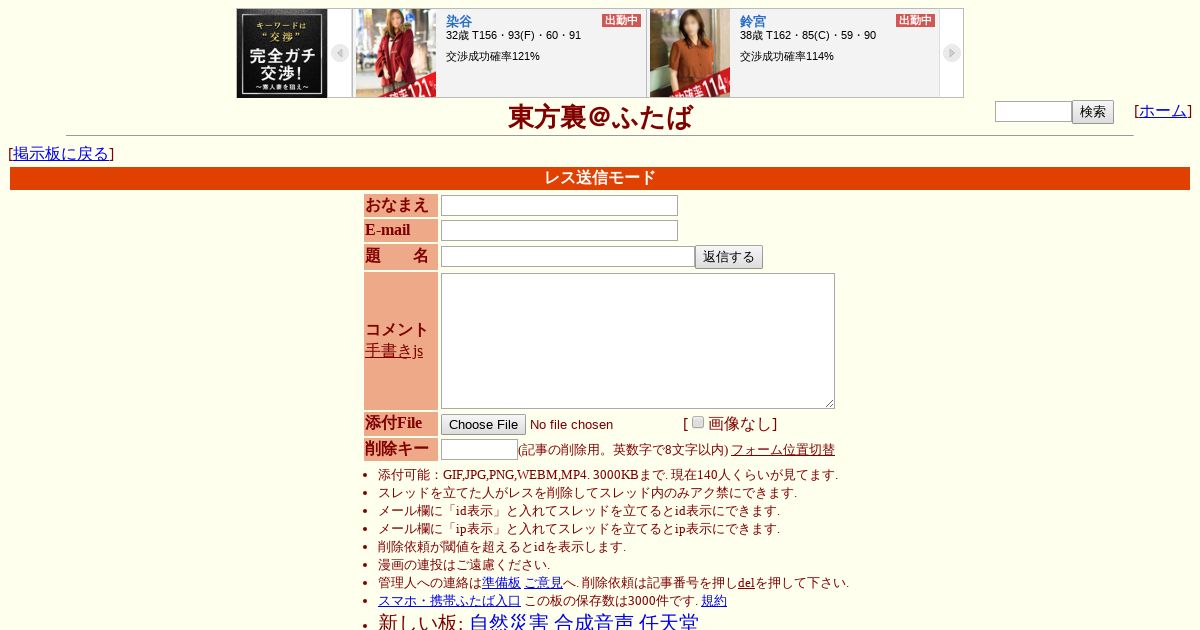
Task: Click the search text box
Action: click(x=1033, y=112)
